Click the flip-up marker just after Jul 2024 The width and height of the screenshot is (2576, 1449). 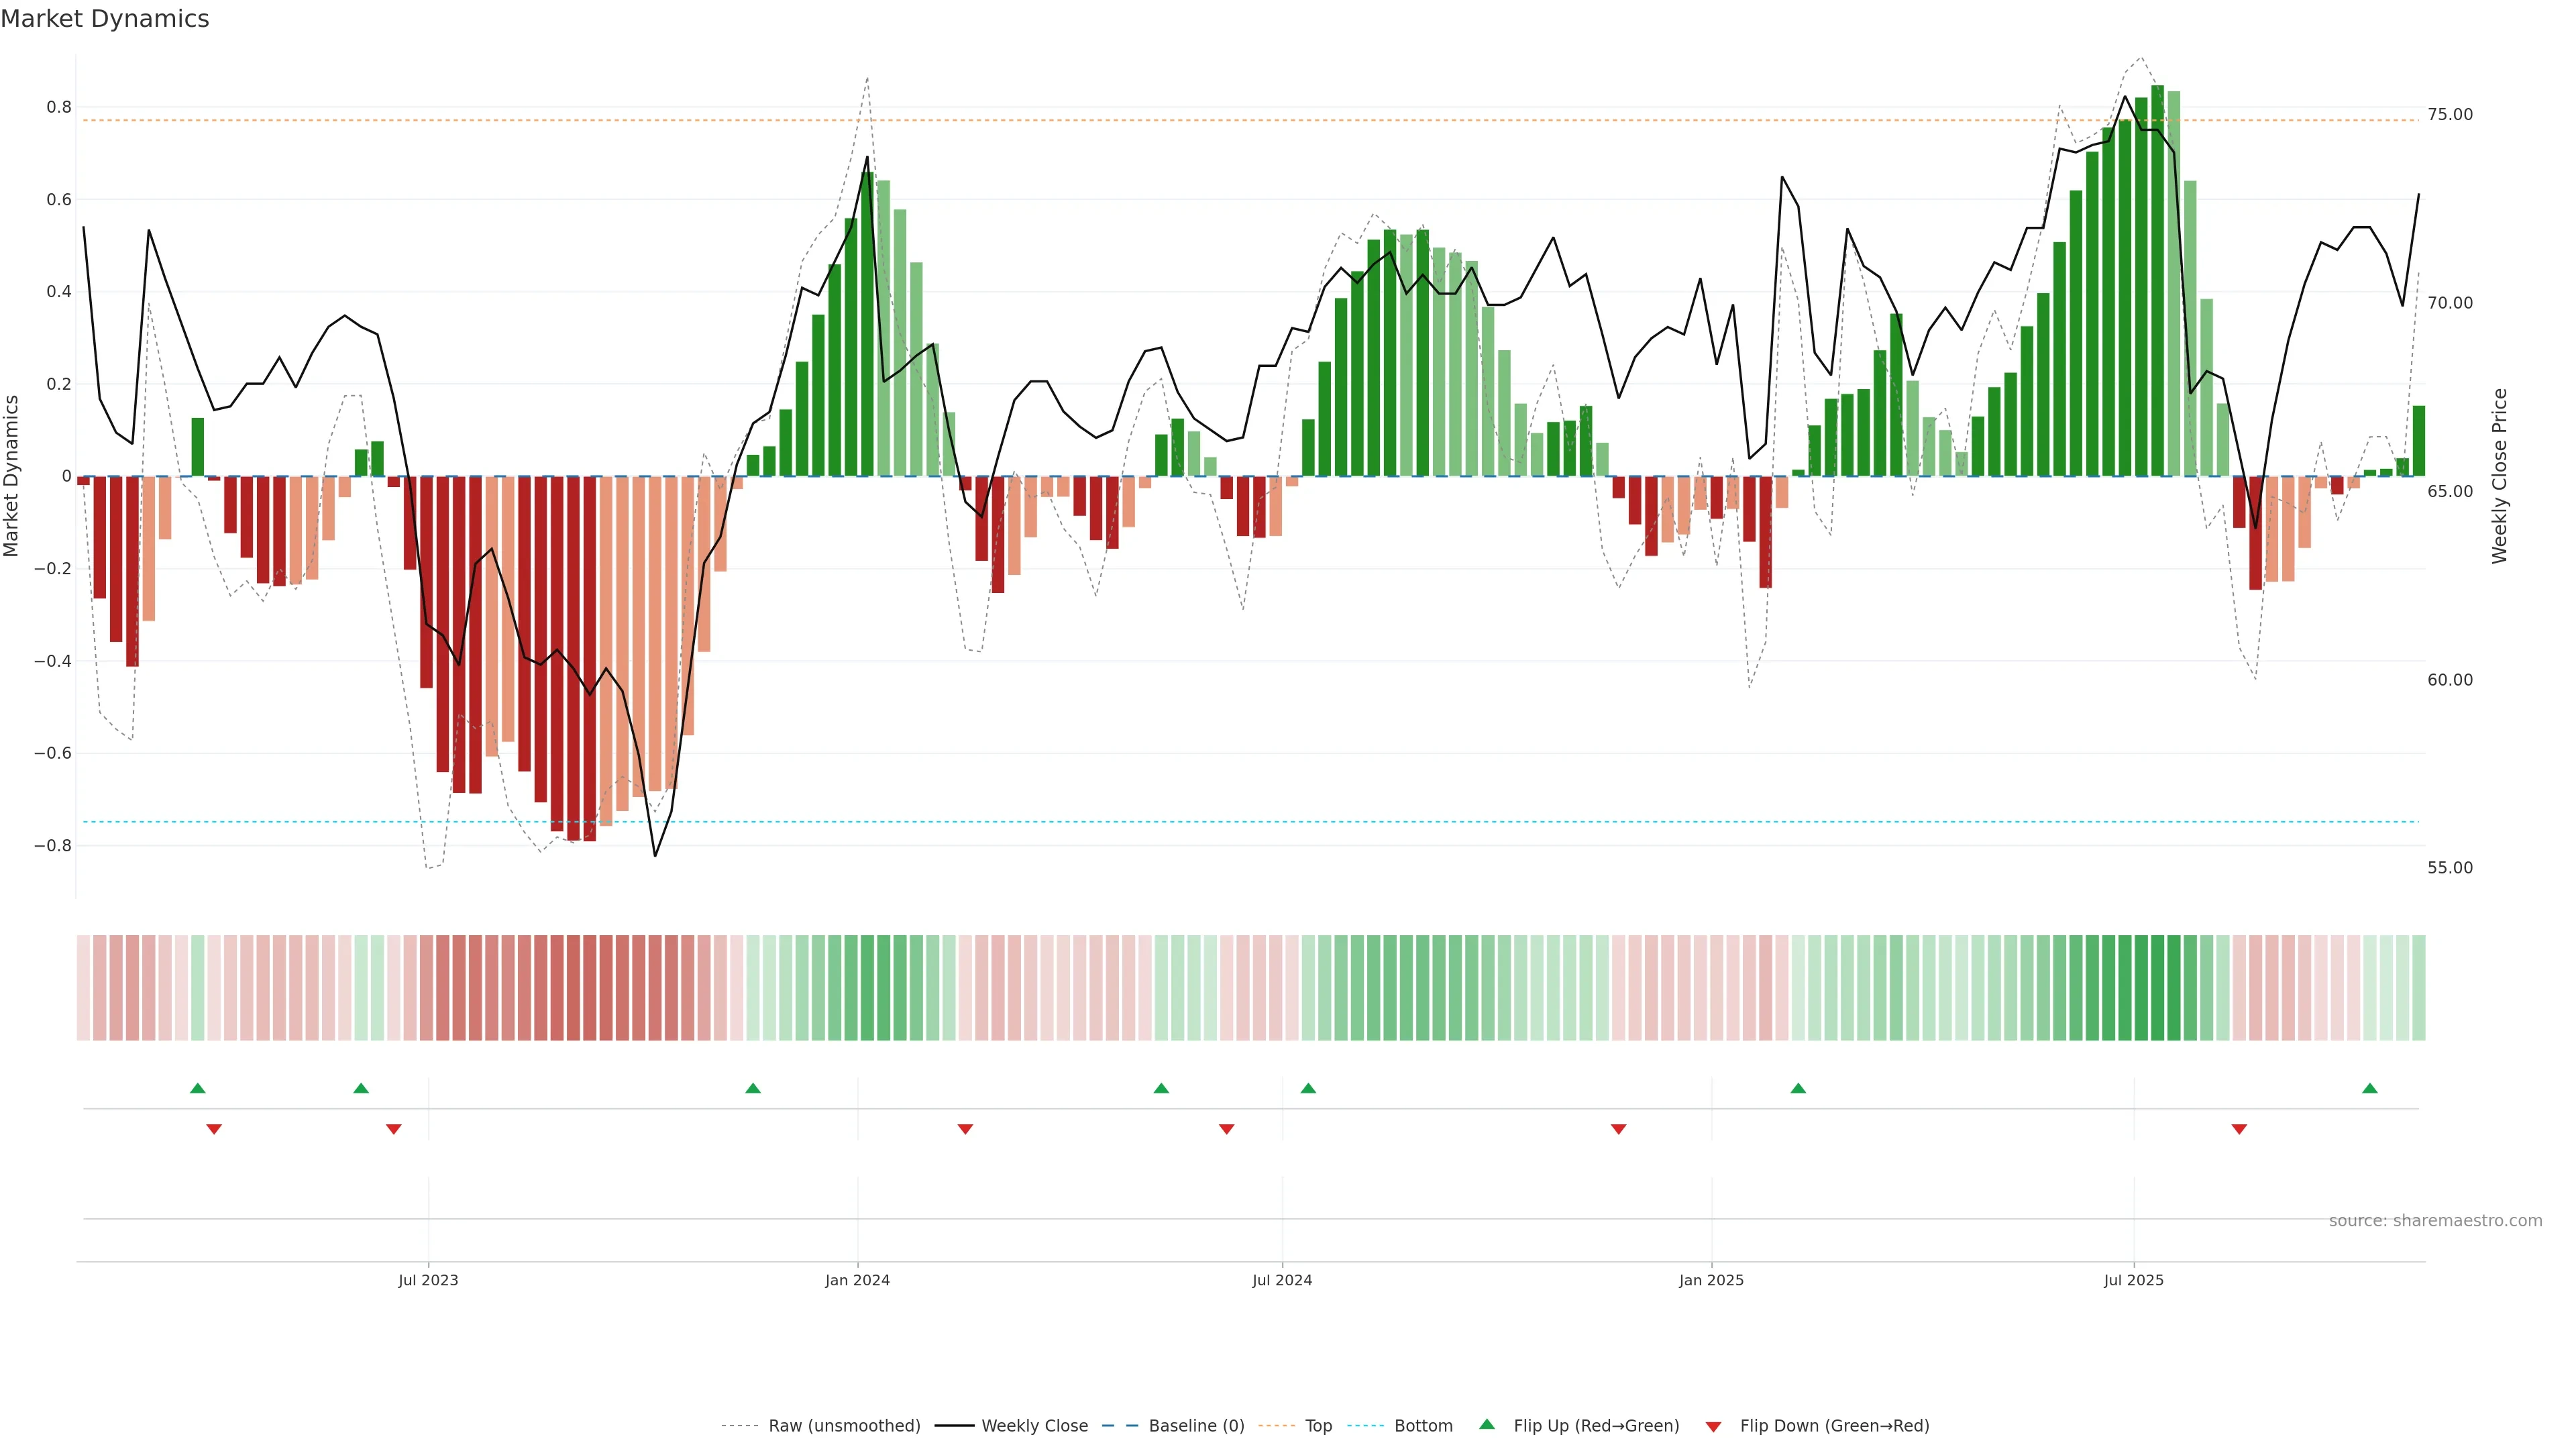(1308, 1088)
